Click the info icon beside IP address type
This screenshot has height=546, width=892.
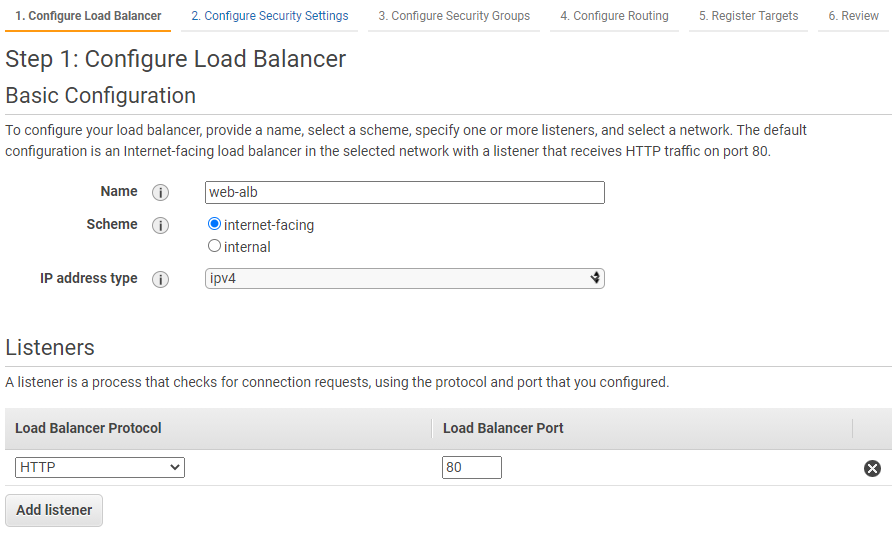[160, 279]
